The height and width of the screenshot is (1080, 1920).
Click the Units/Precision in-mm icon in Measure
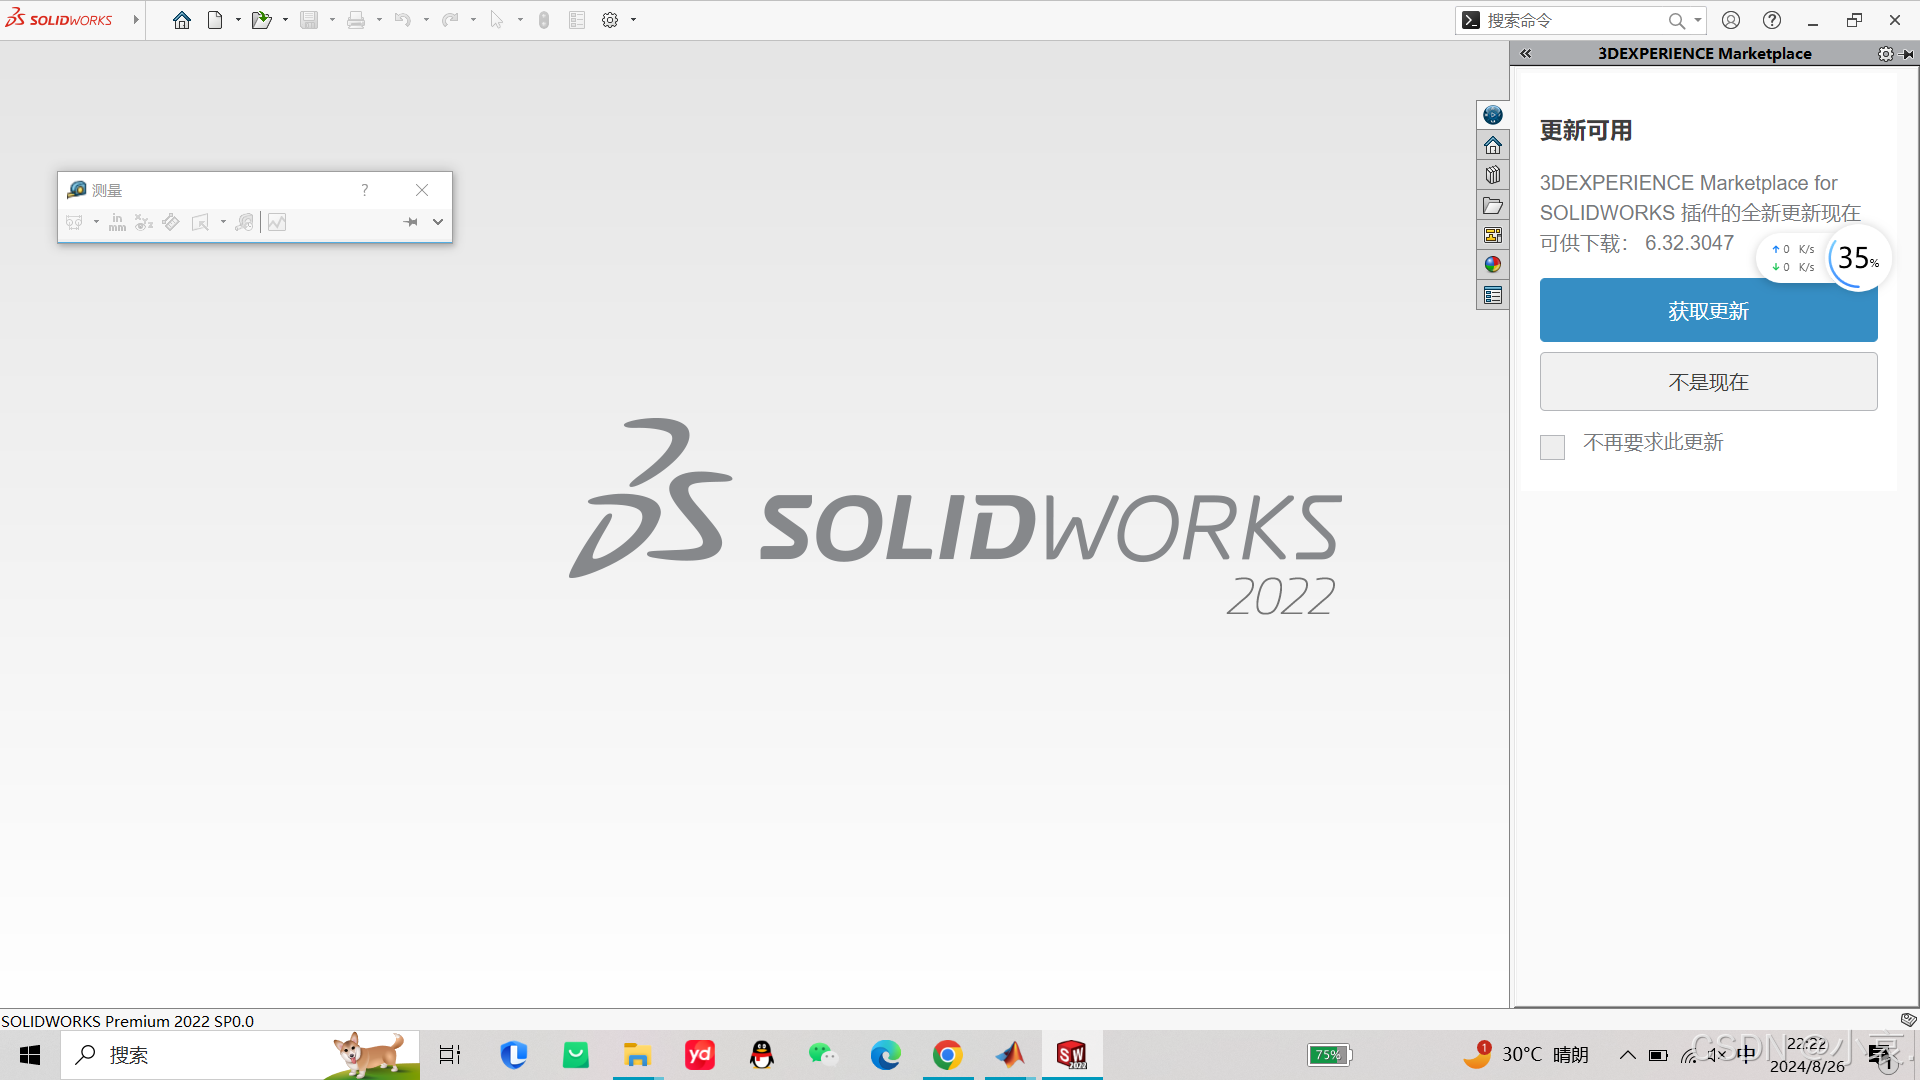117,222
